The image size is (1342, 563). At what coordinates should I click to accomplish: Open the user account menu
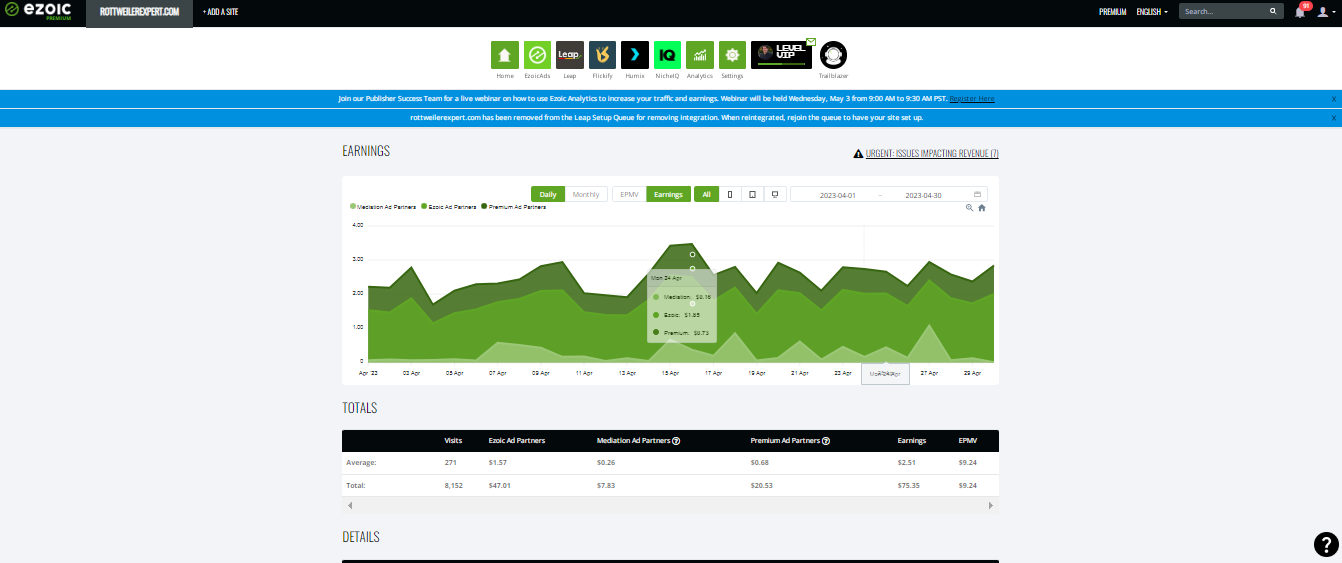coord(1327,11)
